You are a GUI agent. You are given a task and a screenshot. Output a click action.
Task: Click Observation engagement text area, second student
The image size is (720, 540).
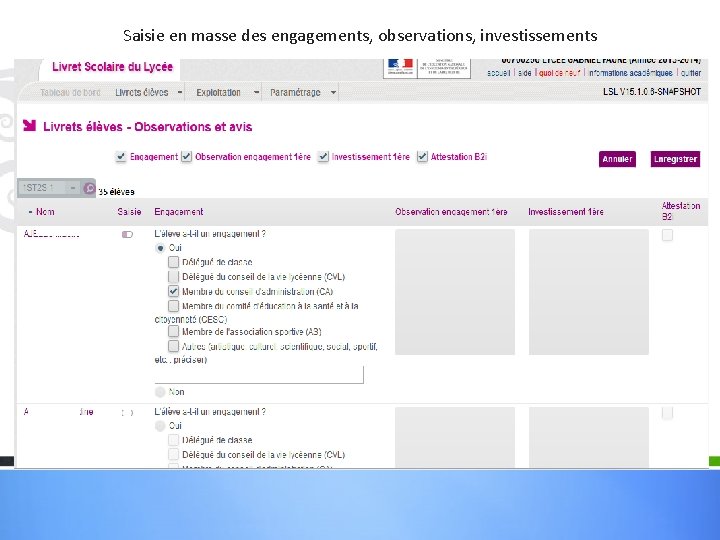[455, 437]
